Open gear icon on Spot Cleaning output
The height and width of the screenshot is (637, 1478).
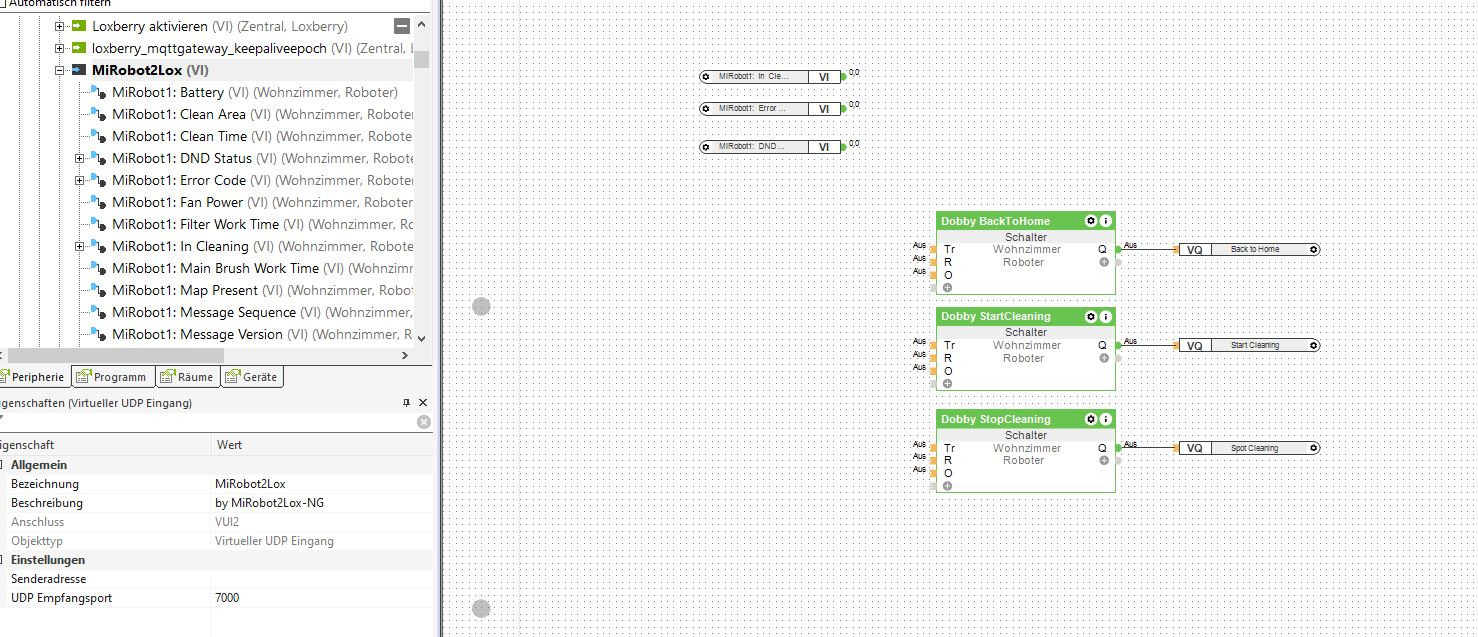click(1313, 448)
